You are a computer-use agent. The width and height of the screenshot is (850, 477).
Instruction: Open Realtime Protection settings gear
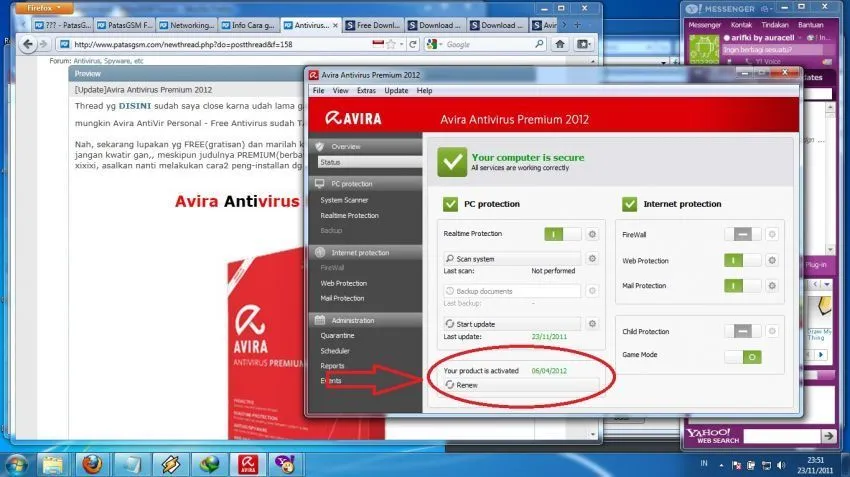592,234
